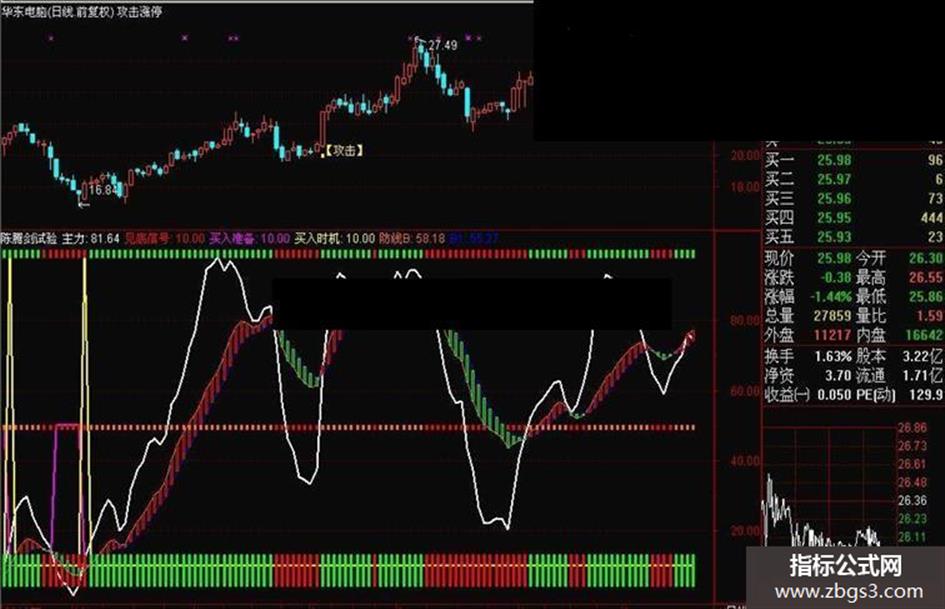Select the 买一 bid row label

(x=779, y=160)
